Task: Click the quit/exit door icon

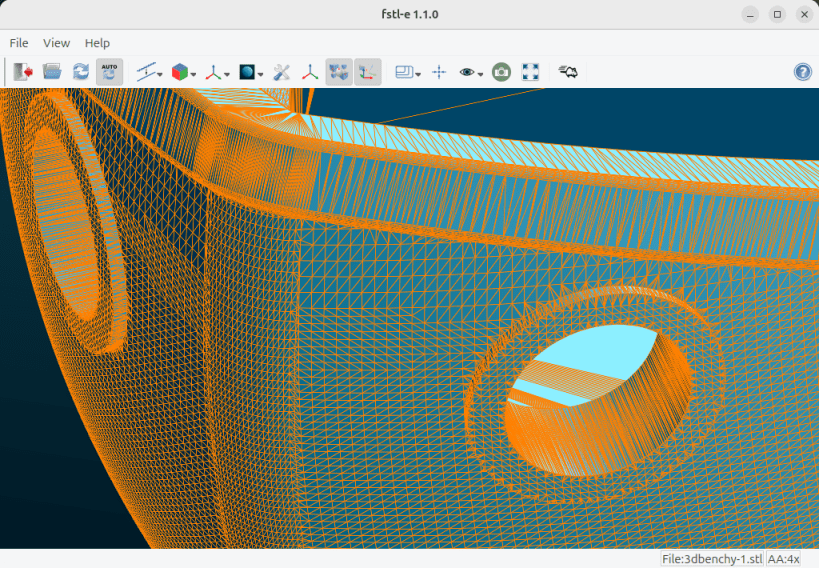Action: tap(23, 72)
